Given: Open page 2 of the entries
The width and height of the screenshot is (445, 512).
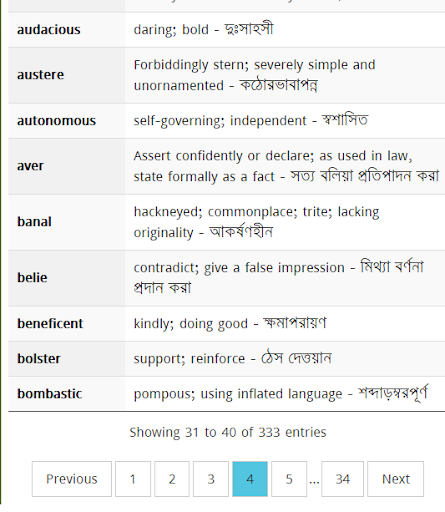Looking at the screenshot, I should click(172, 479).
